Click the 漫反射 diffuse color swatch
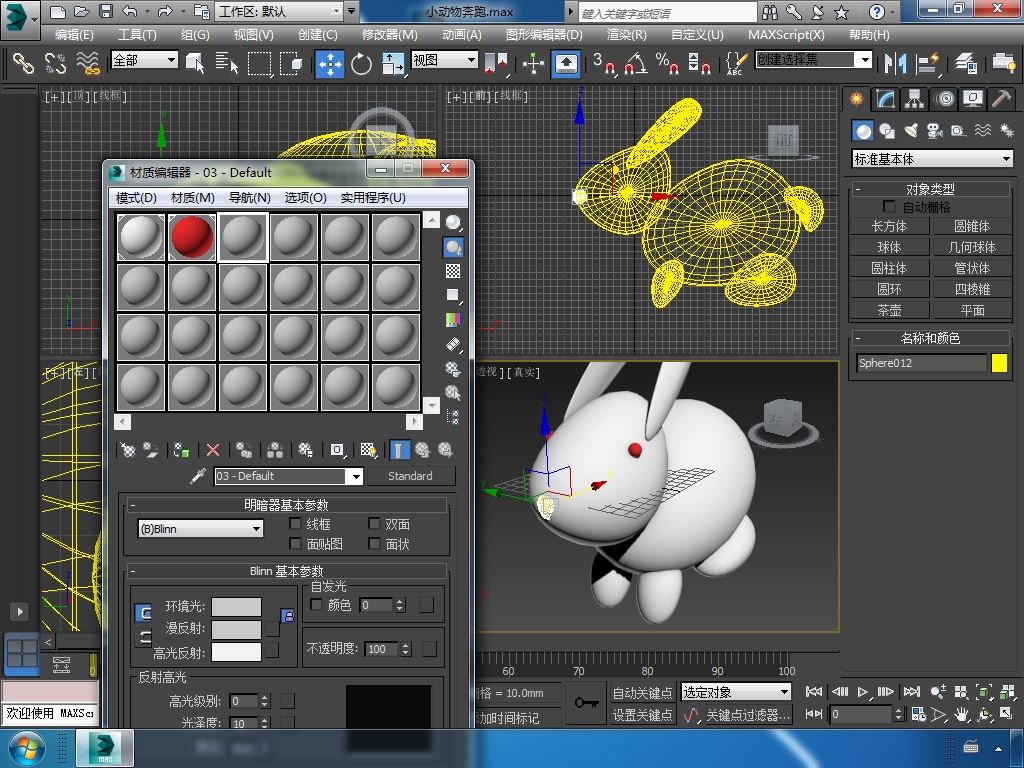This screenshot has height=768, width=1024. pyautogui.click(x=236, y=629)
